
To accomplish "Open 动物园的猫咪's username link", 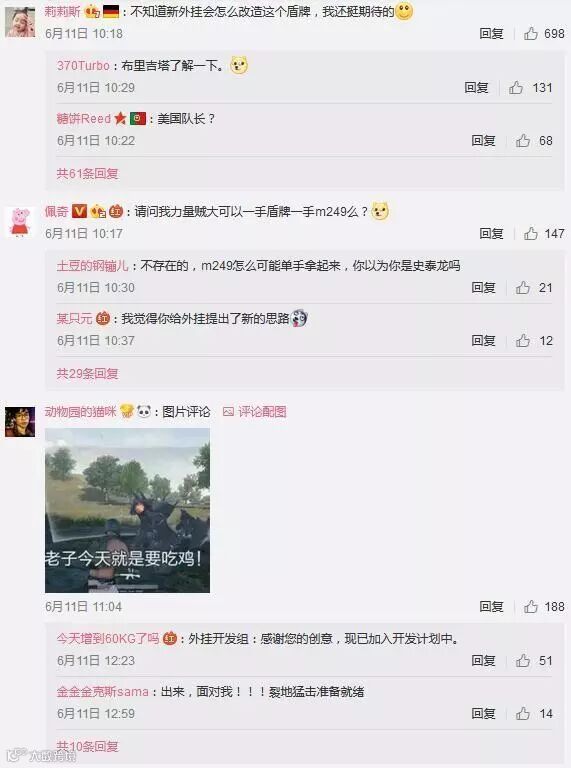I will [x=80, y=411].
